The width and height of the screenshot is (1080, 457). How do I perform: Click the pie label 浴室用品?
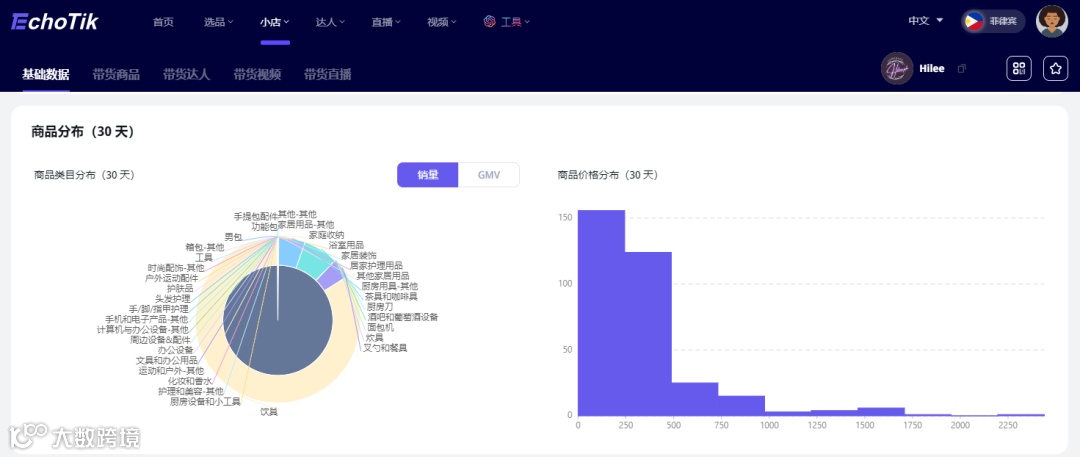point(346,245)
